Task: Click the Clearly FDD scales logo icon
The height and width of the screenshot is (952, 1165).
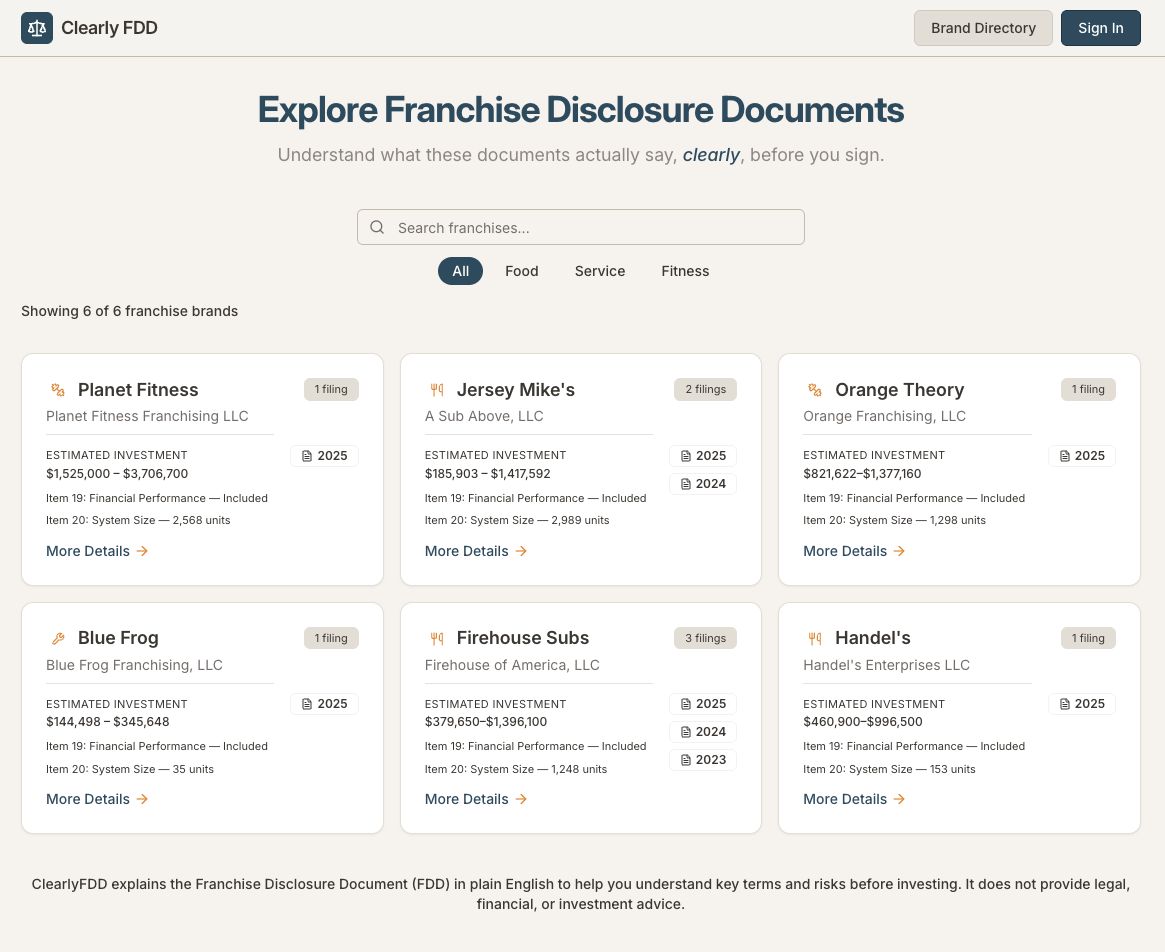Action: click(x=36, y=27)
